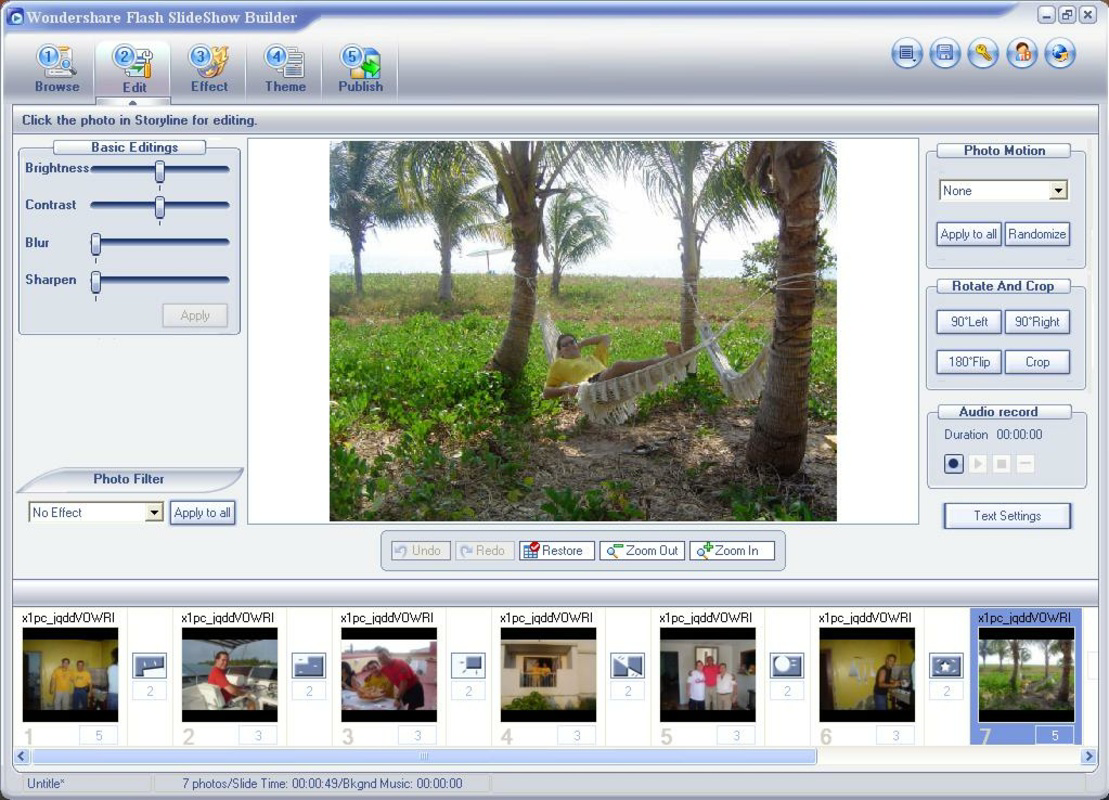Save project with the floppy disk icon

coord(944,54)
